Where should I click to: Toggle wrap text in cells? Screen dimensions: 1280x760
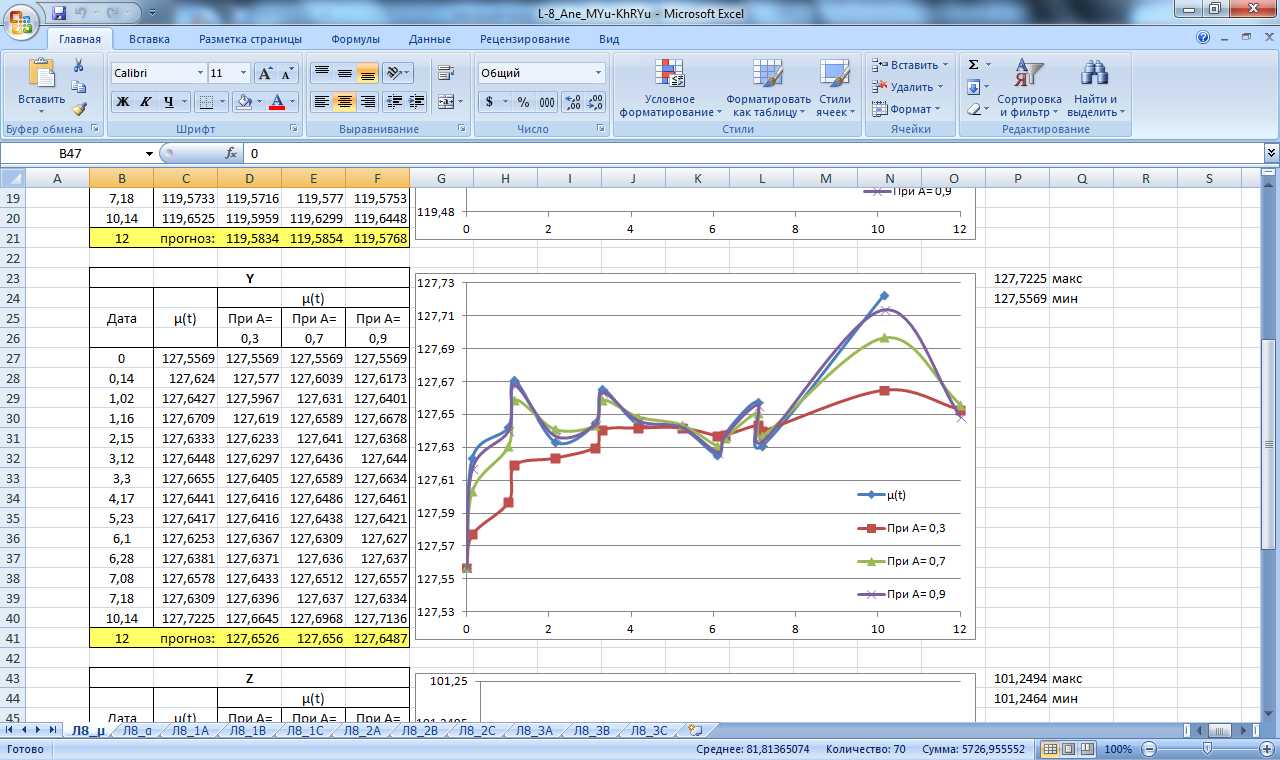pos(446,73)
